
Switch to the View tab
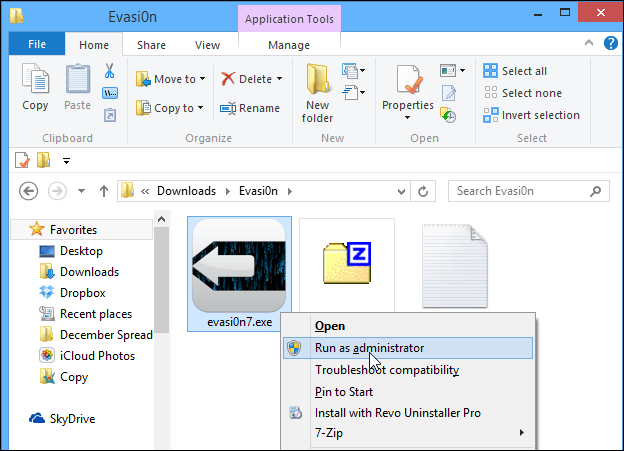click(x=207, y=45)
